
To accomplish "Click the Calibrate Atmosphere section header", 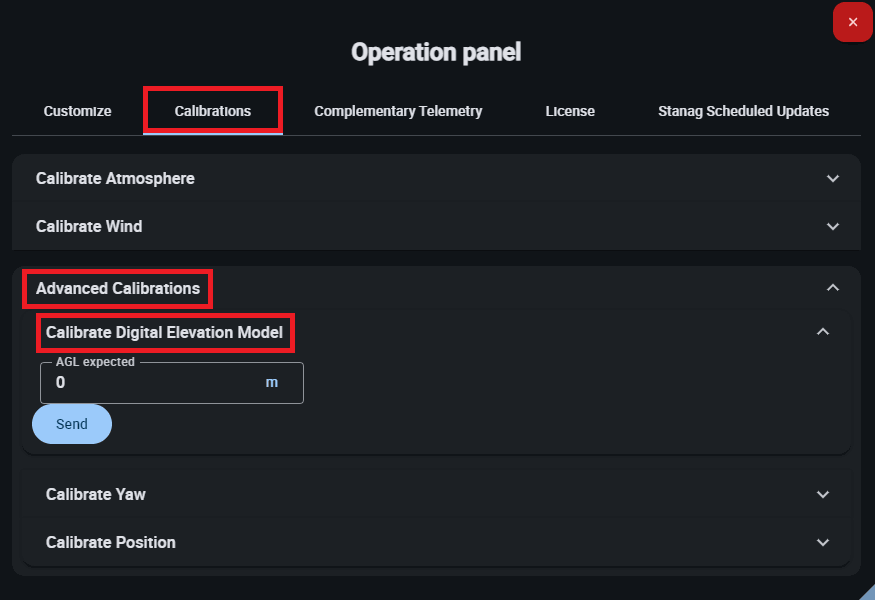I will [x=115, y=179].
